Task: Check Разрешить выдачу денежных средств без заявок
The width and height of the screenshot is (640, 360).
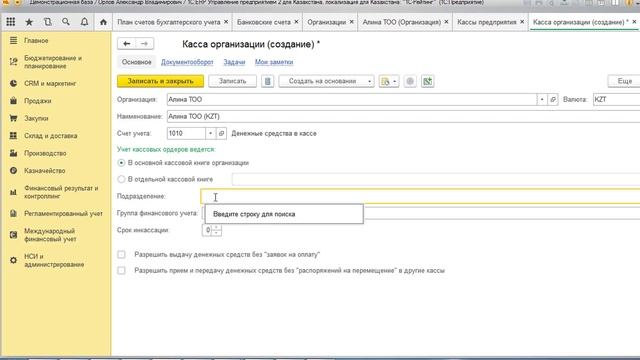Action: (x=121, y=255)
